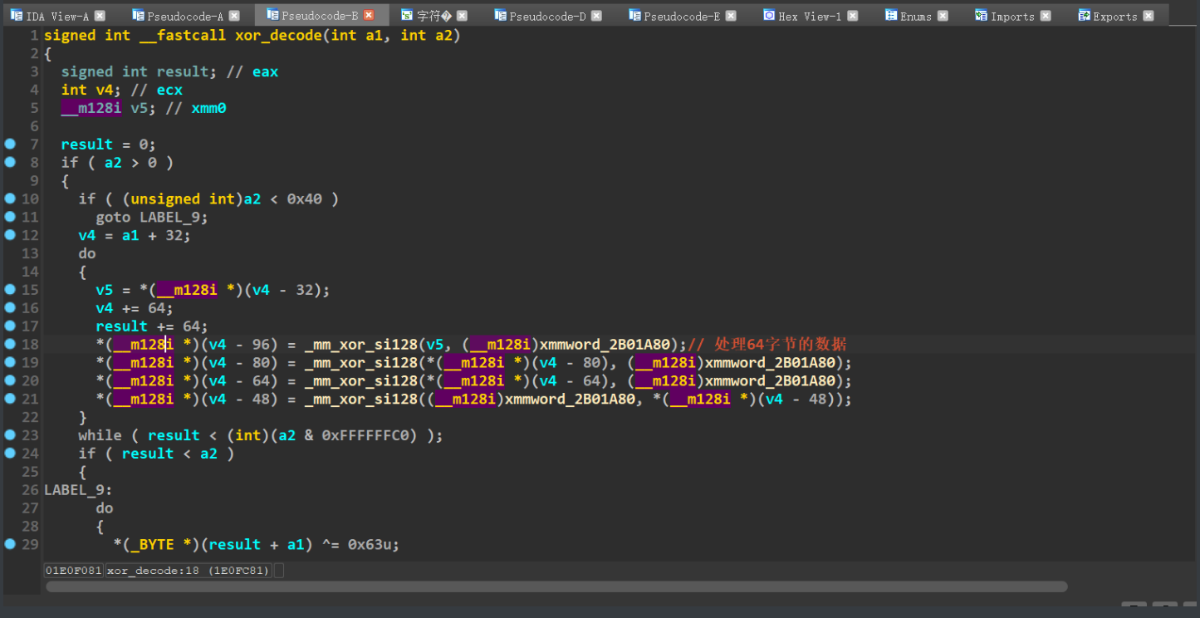
Task: Click the Pseudocode-D tab icon
Action: point(500,16)
